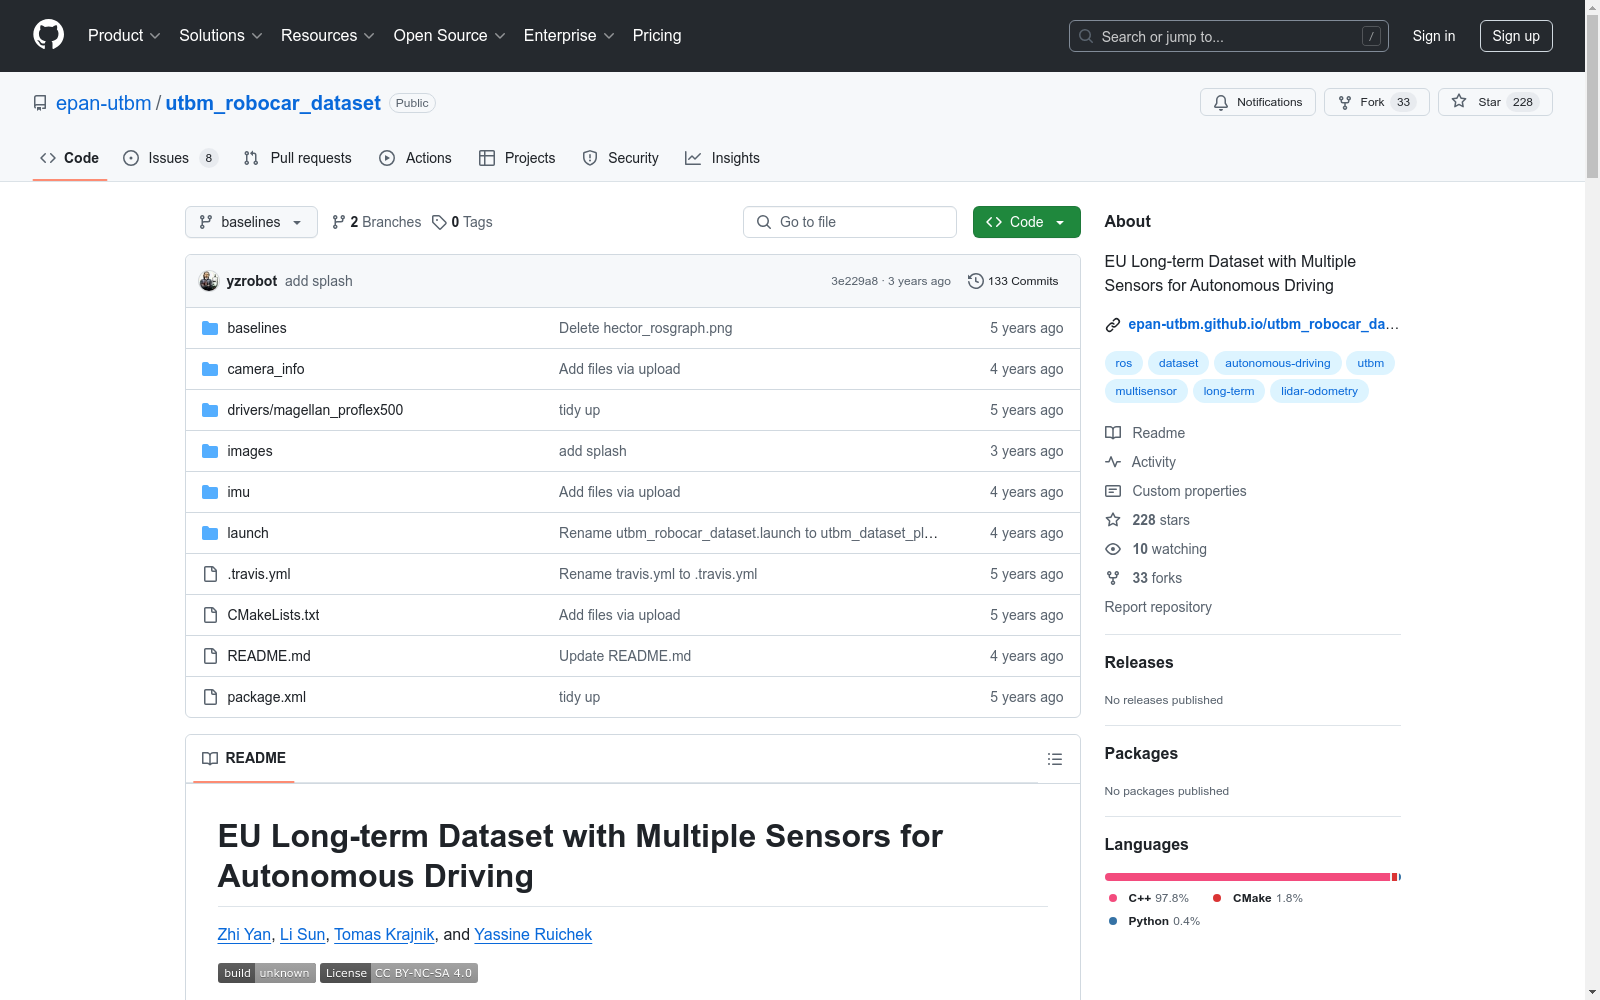Viewport: 1600px width, 1000px height.
Task: Expand the Solutions menu
Action: pyautogui.click(x=220, y=36)
